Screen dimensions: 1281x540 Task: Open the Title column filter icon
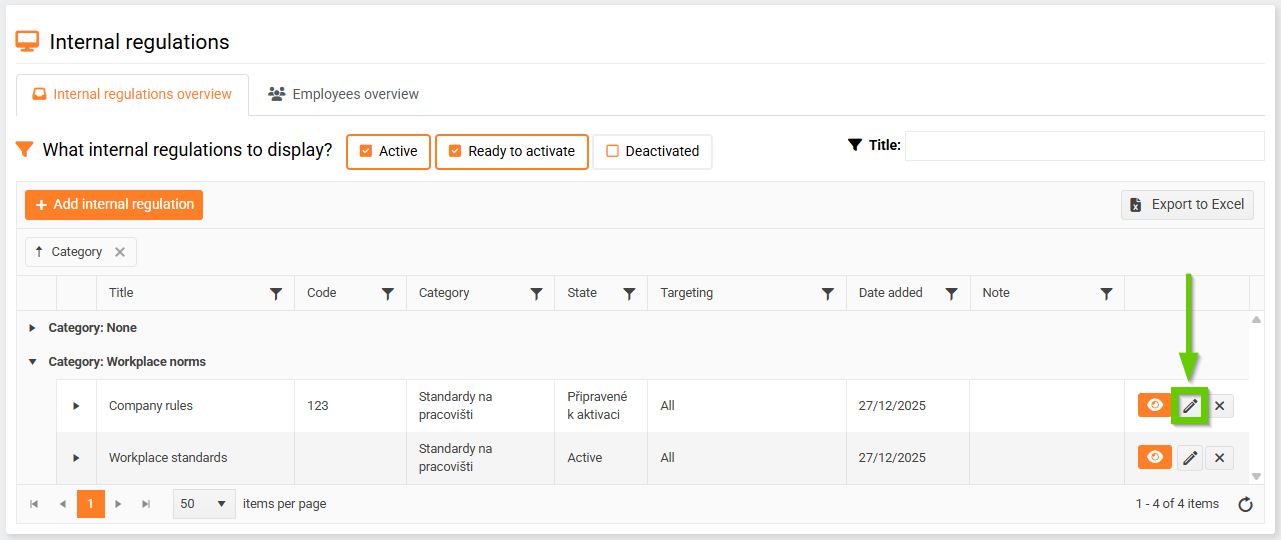[x=276, y=294]
